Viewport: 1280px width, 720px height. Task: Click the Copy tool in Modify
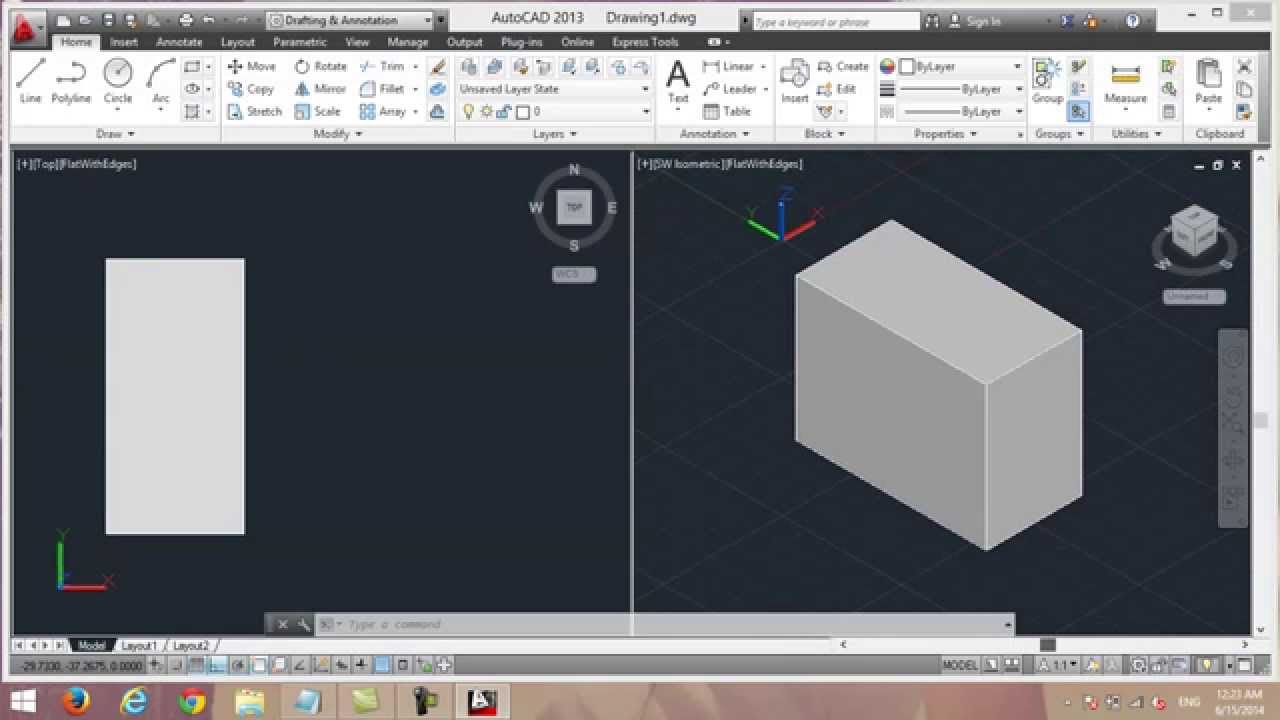250,89
